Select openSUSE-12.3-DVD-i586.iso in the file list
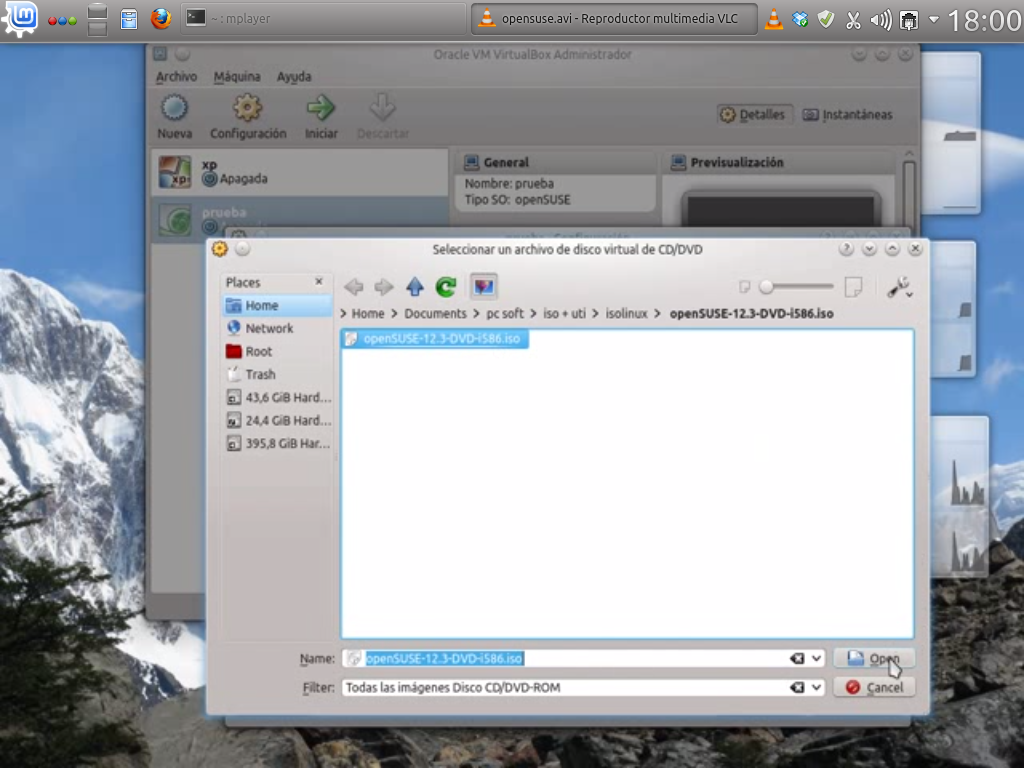The width and height of the screenshot is (1024, 768). [x=435, y=338]
